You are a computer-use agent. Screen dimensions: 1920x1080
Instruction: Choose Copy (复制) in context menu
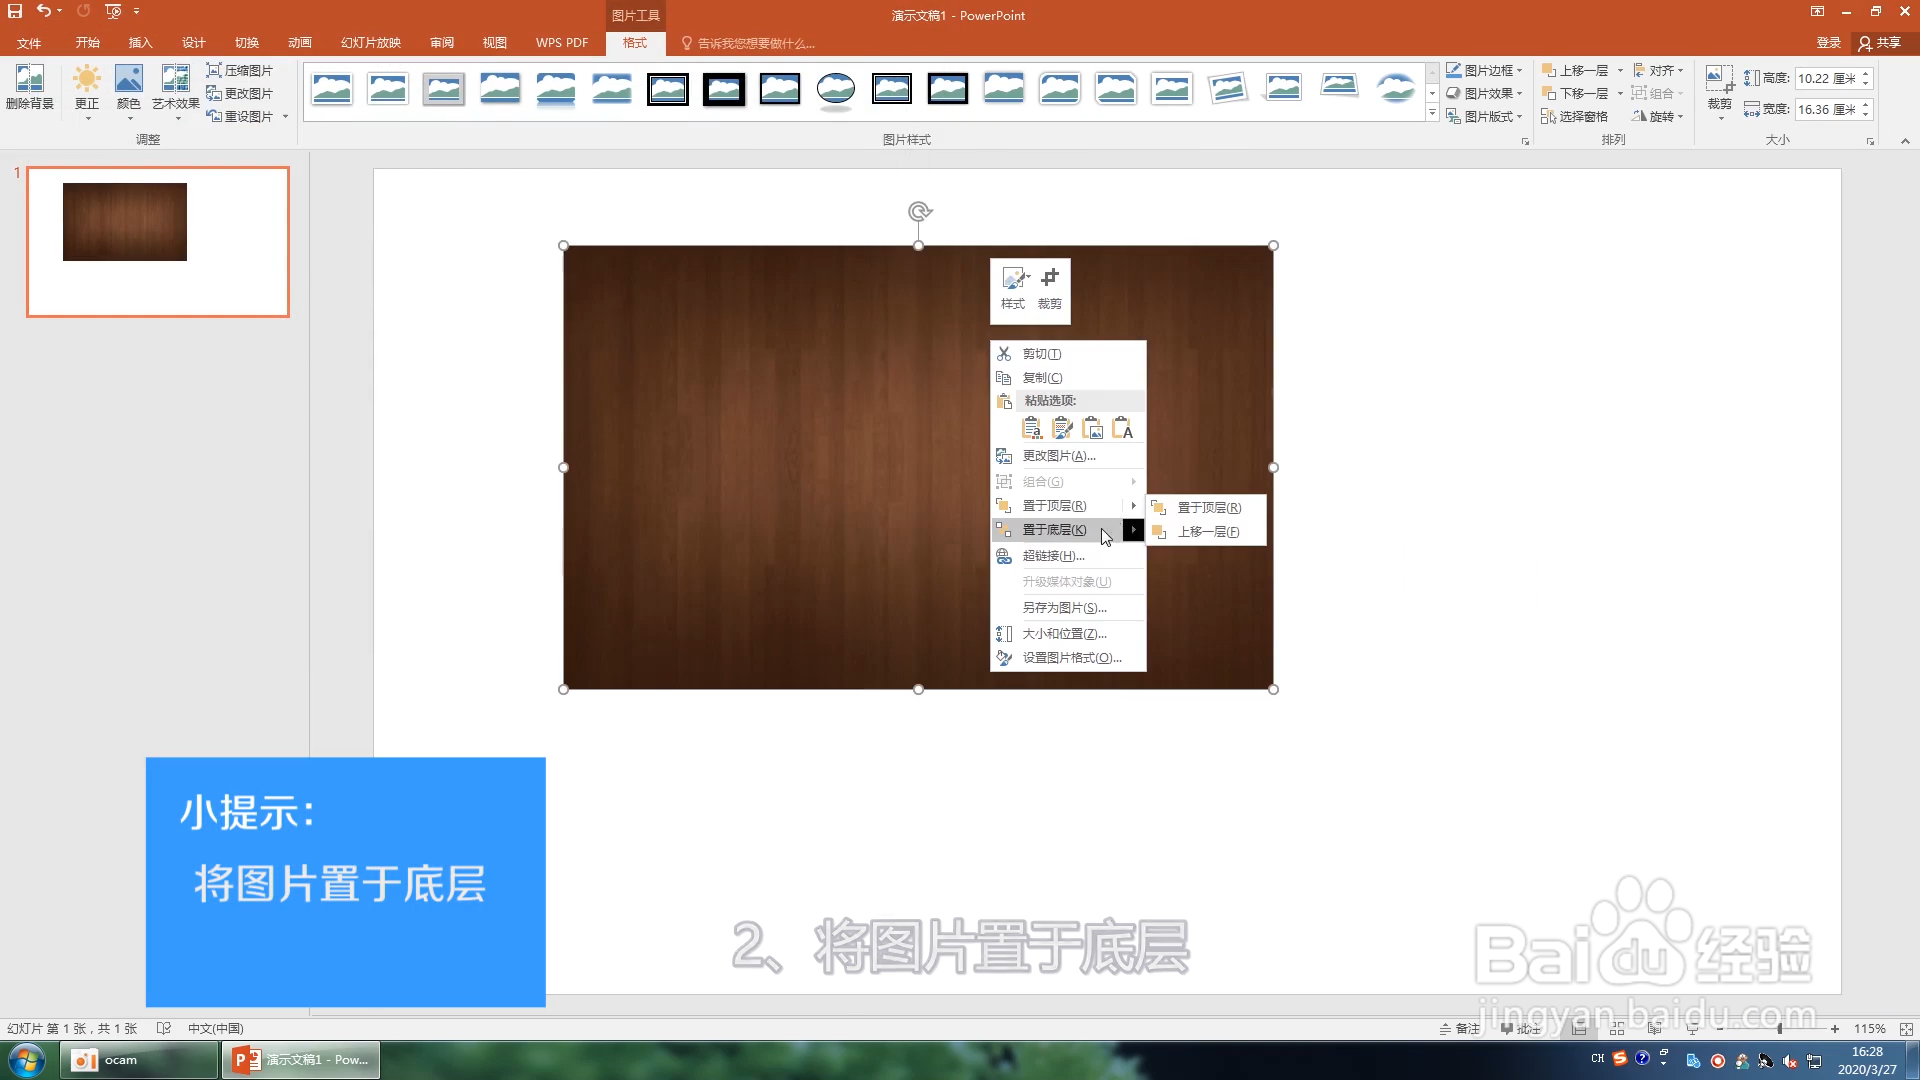click(1068, 377)
